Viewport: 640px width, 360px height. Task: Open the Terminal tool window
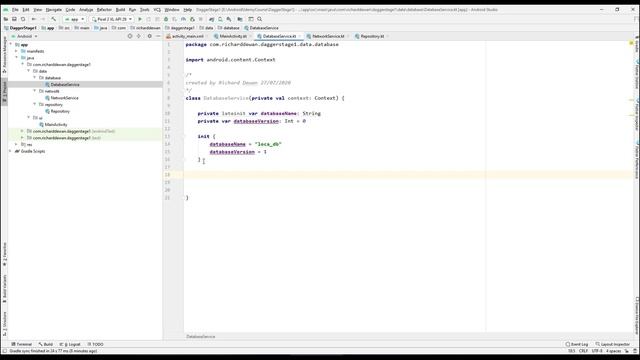22,344
